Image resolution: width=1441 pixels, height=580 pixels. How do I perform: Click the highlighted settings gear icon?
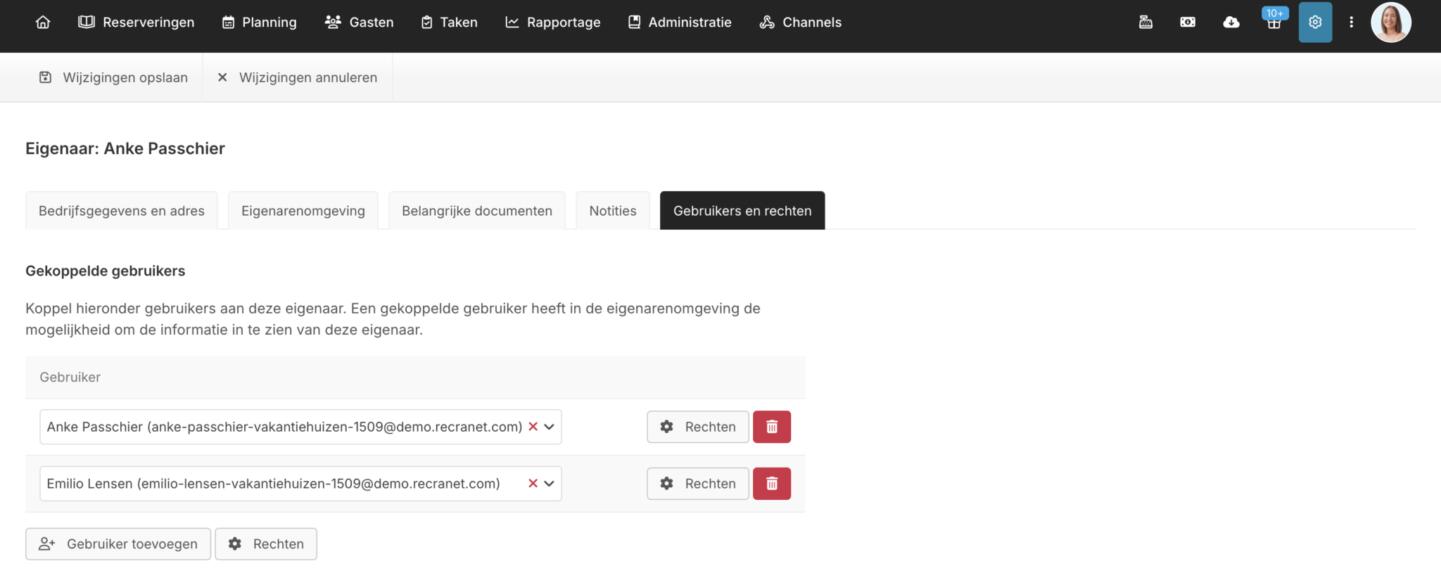pos(1315,22)
